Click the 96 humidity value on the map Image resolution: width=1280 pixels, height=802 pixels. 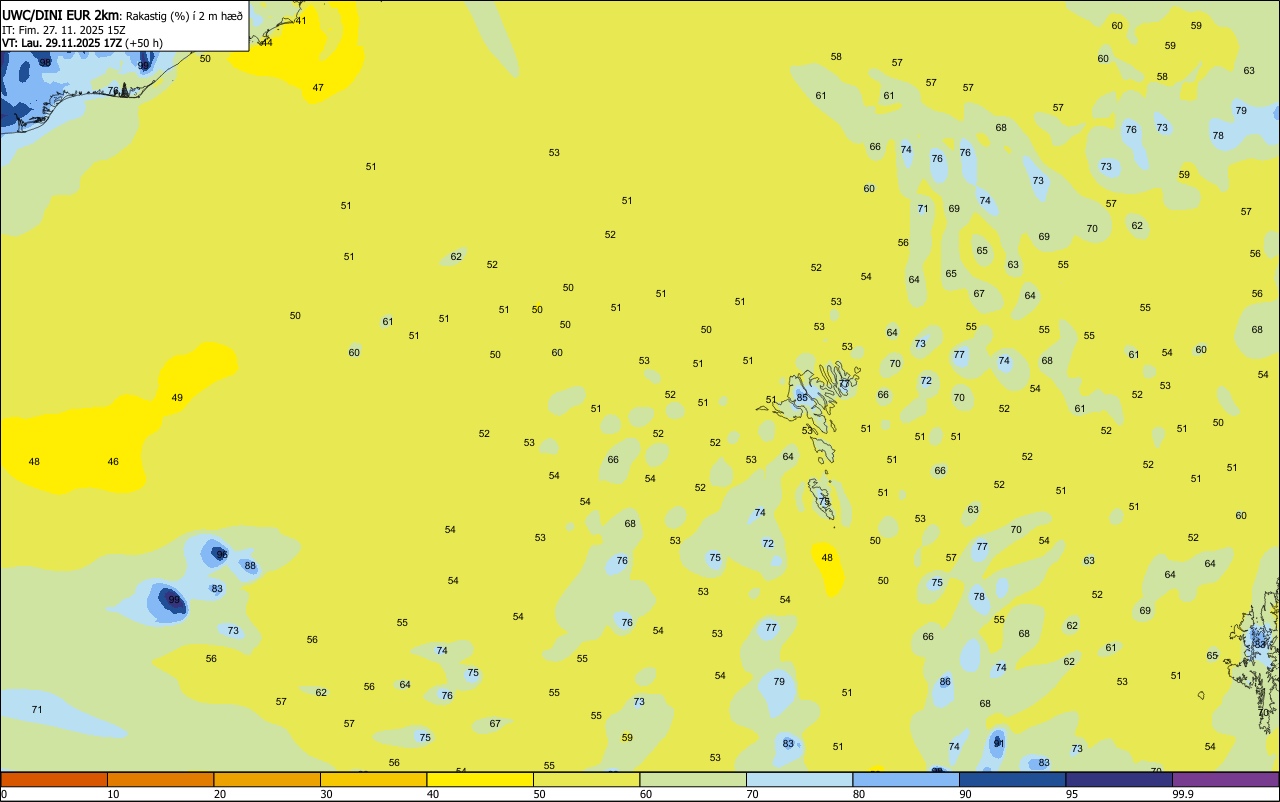click(x=222, y=555)
